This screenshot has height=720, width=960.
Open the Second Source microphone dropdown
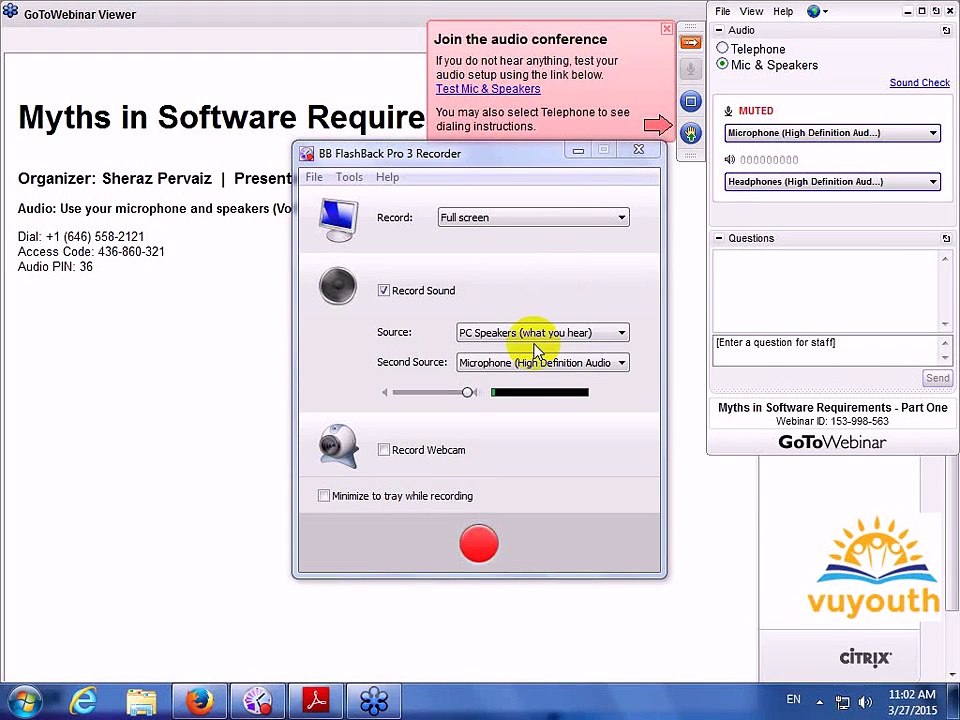[542, 362]
